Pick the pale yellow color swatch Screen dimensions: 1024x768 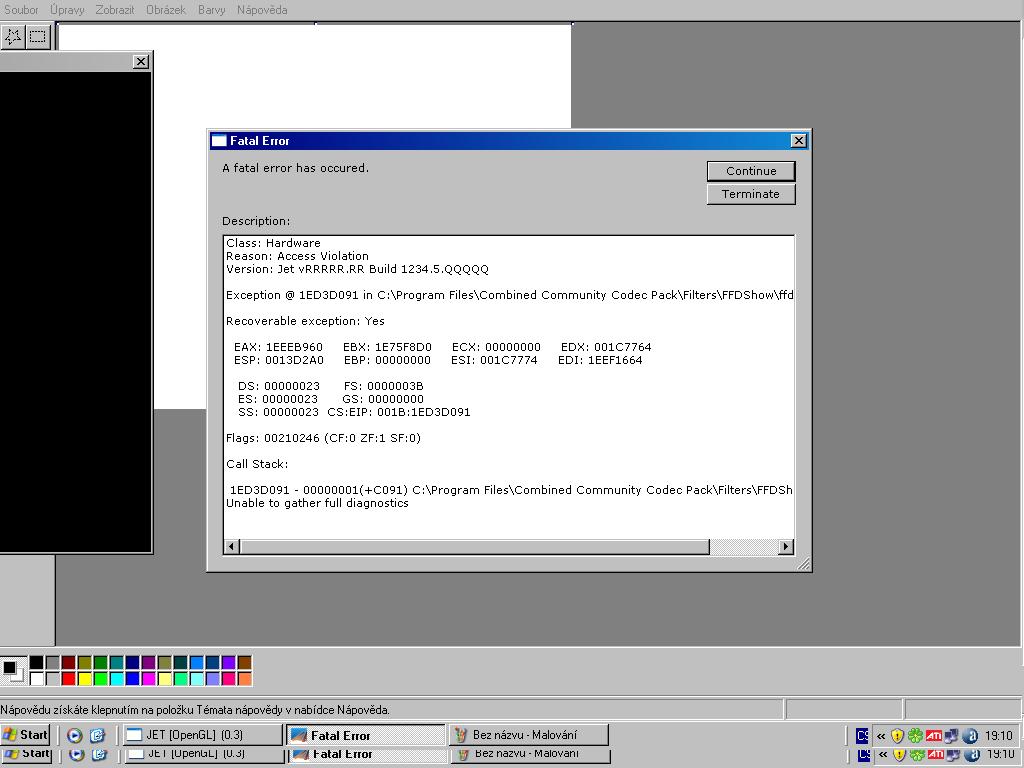(165, 679)
